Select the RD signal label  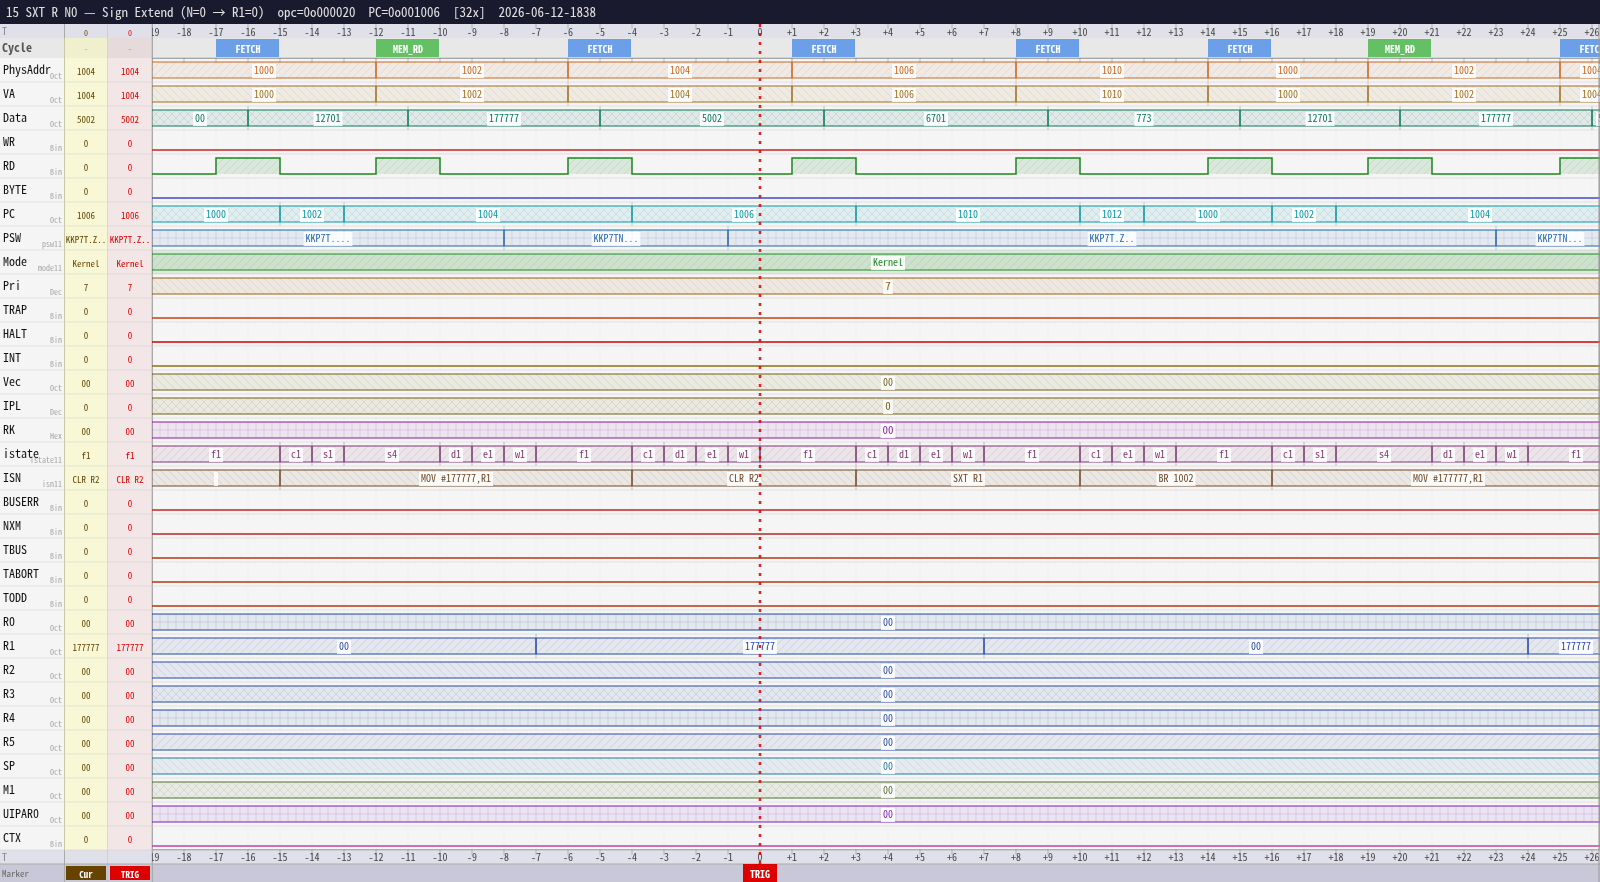coord(9,166)
